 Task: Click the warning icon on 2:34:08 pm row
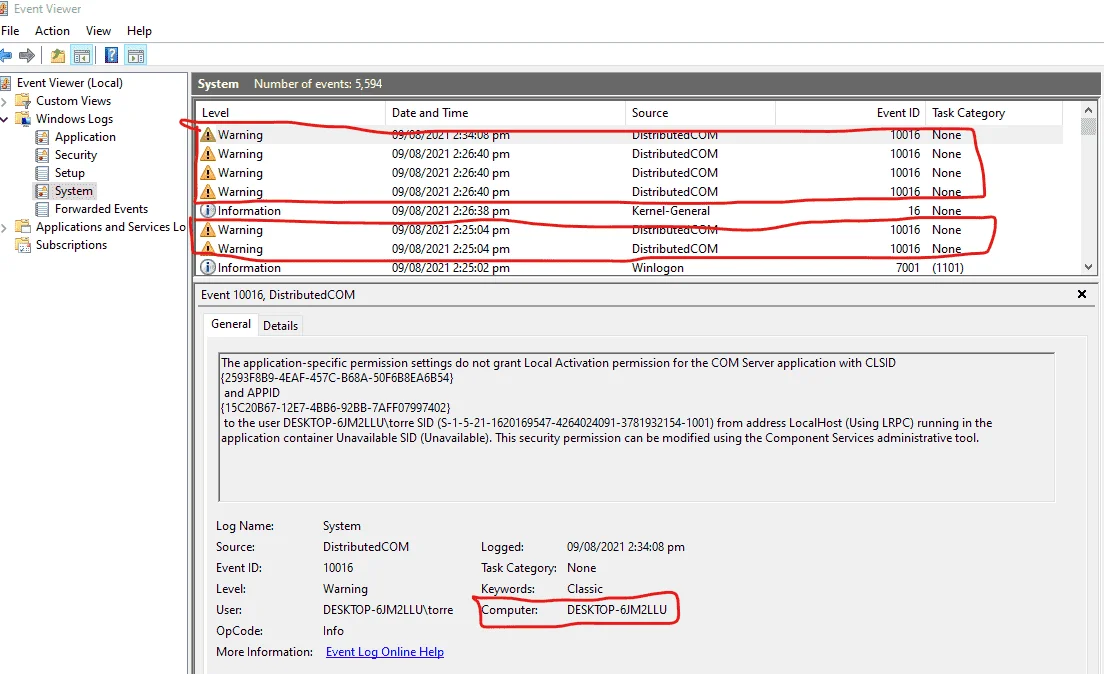coord(208,135)
